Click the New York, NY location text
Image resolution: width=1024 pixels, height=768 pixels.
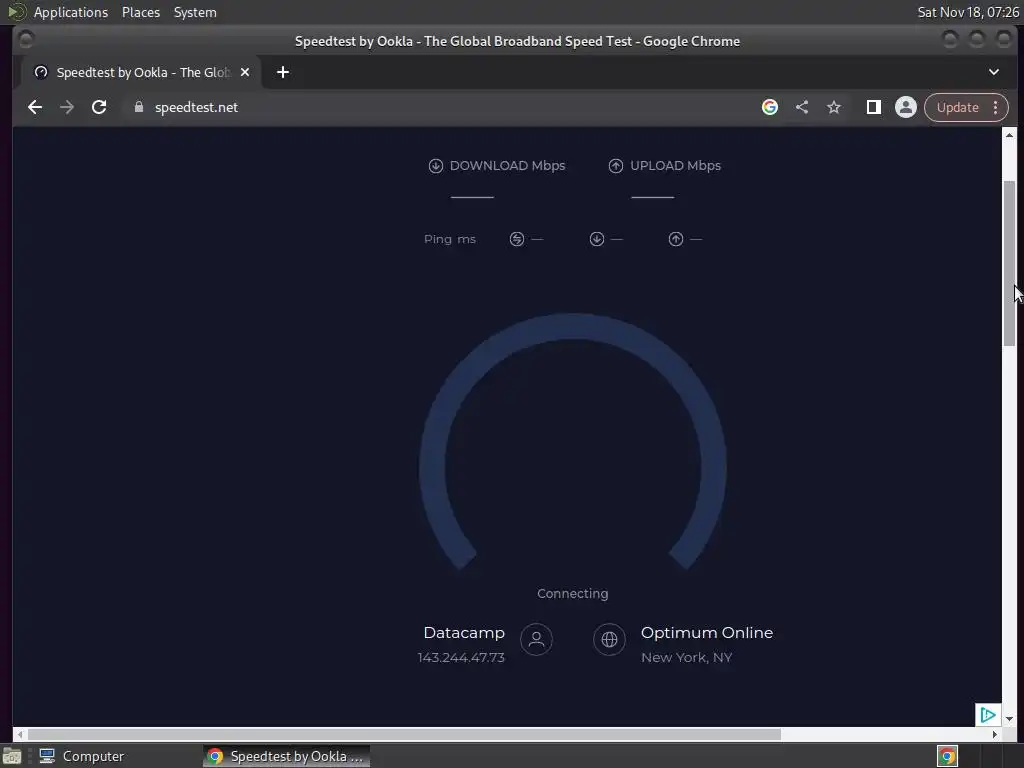[686, 658]
